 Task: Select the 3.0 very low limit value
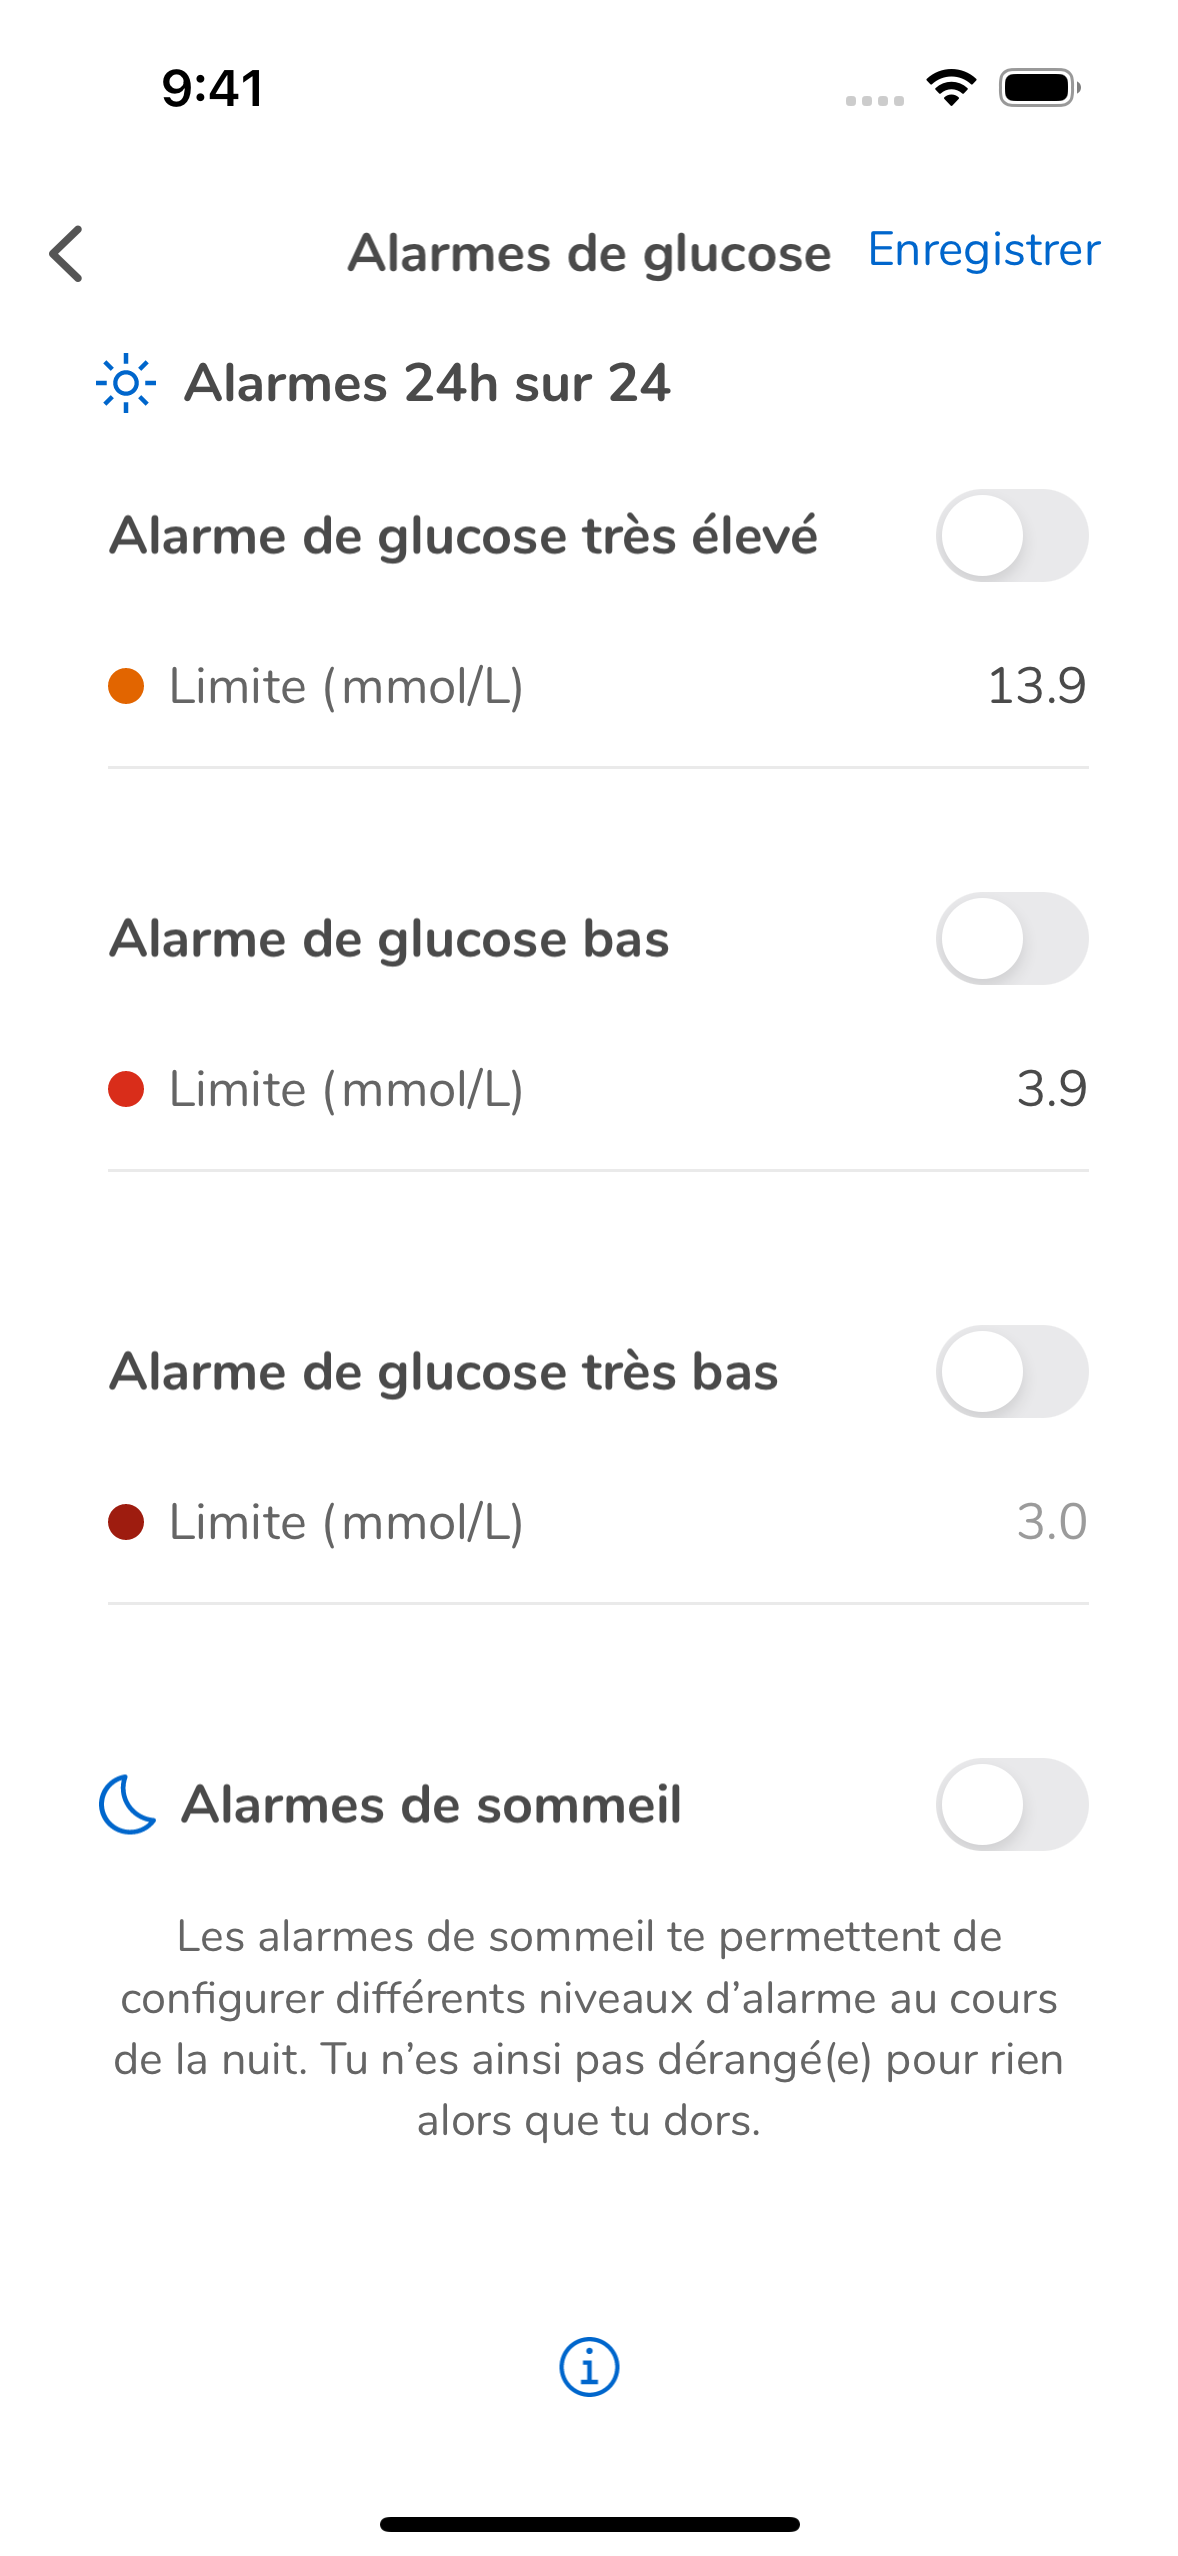[x=1051, y=1522]
